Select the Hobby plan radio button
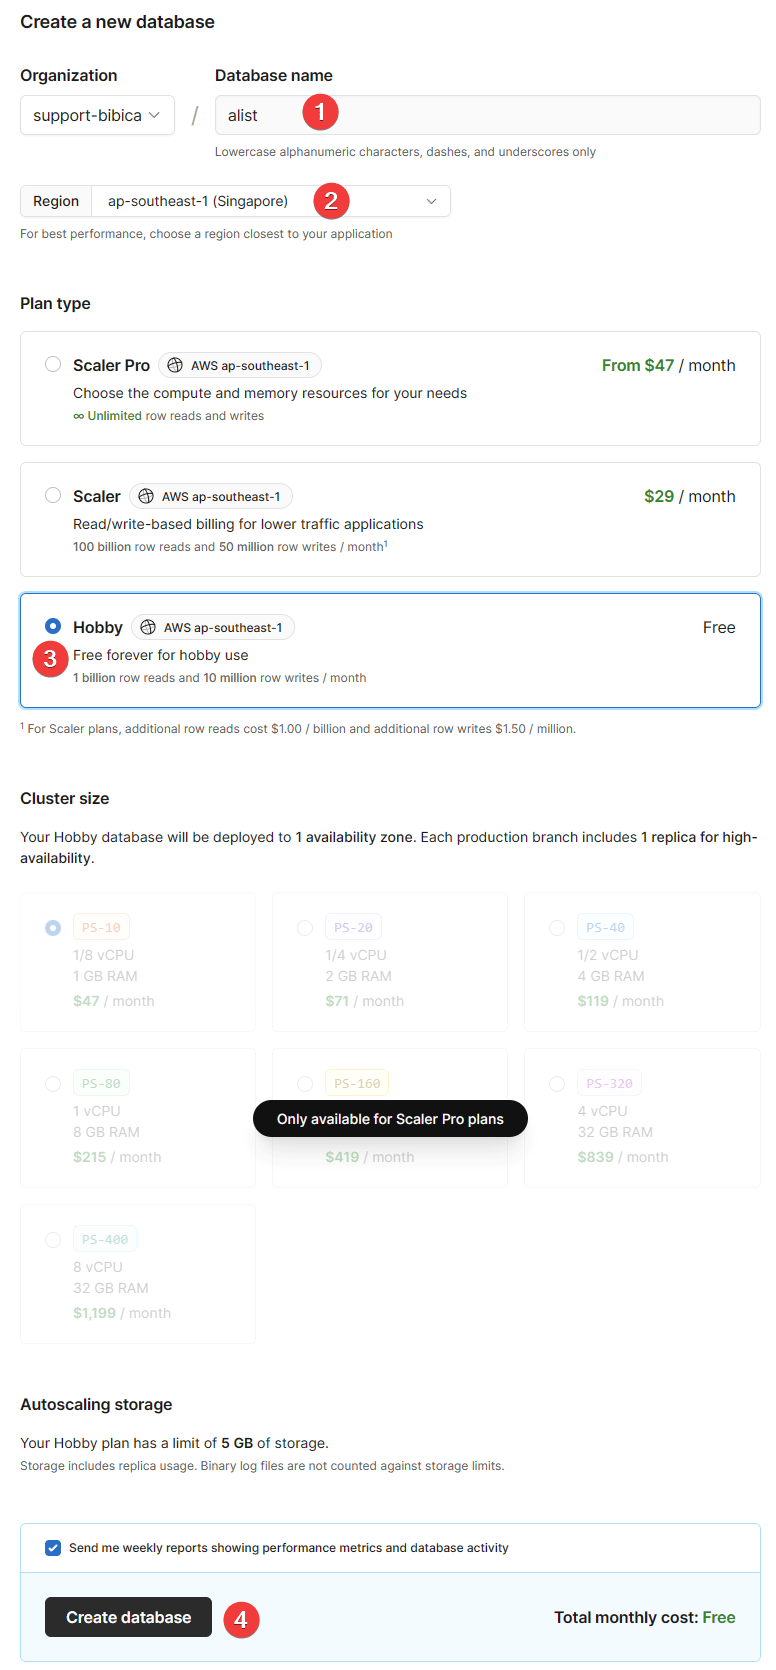Image resolution: width=776 pixels, height=1670 pixels. [x=53, y=626]
